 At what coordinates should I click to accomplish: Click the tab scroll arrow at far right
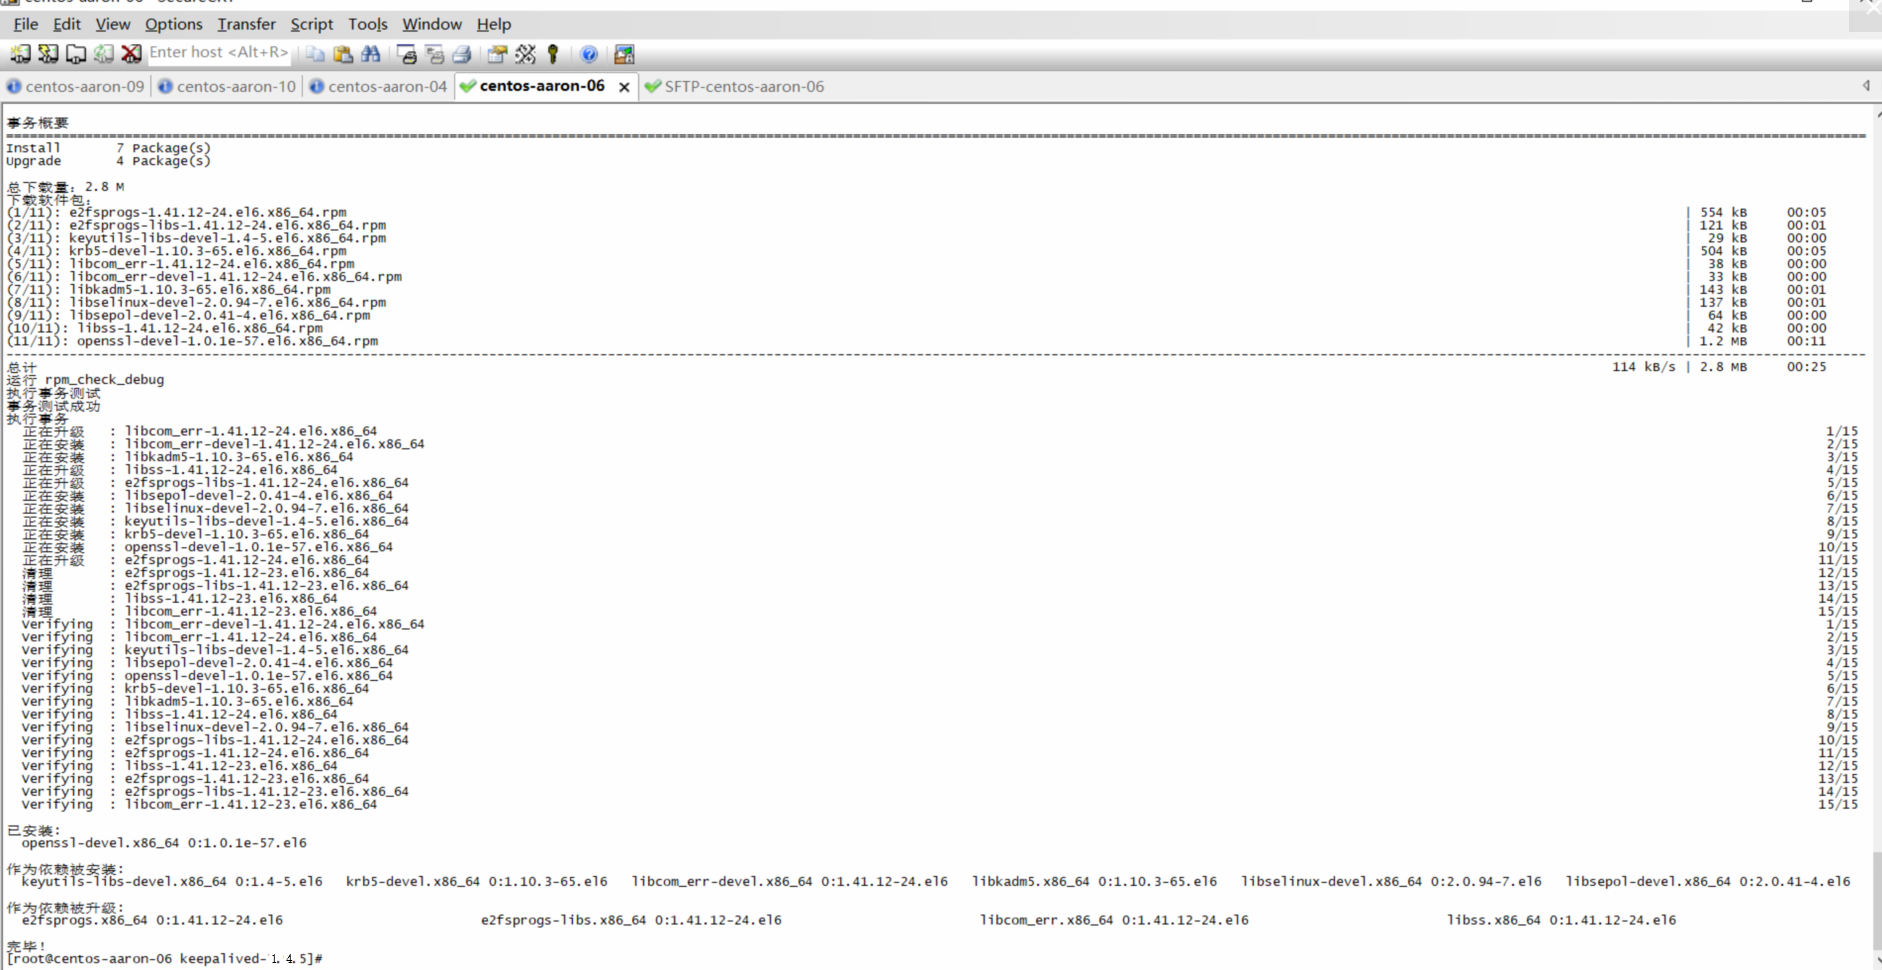click(x=1866, y=86)
